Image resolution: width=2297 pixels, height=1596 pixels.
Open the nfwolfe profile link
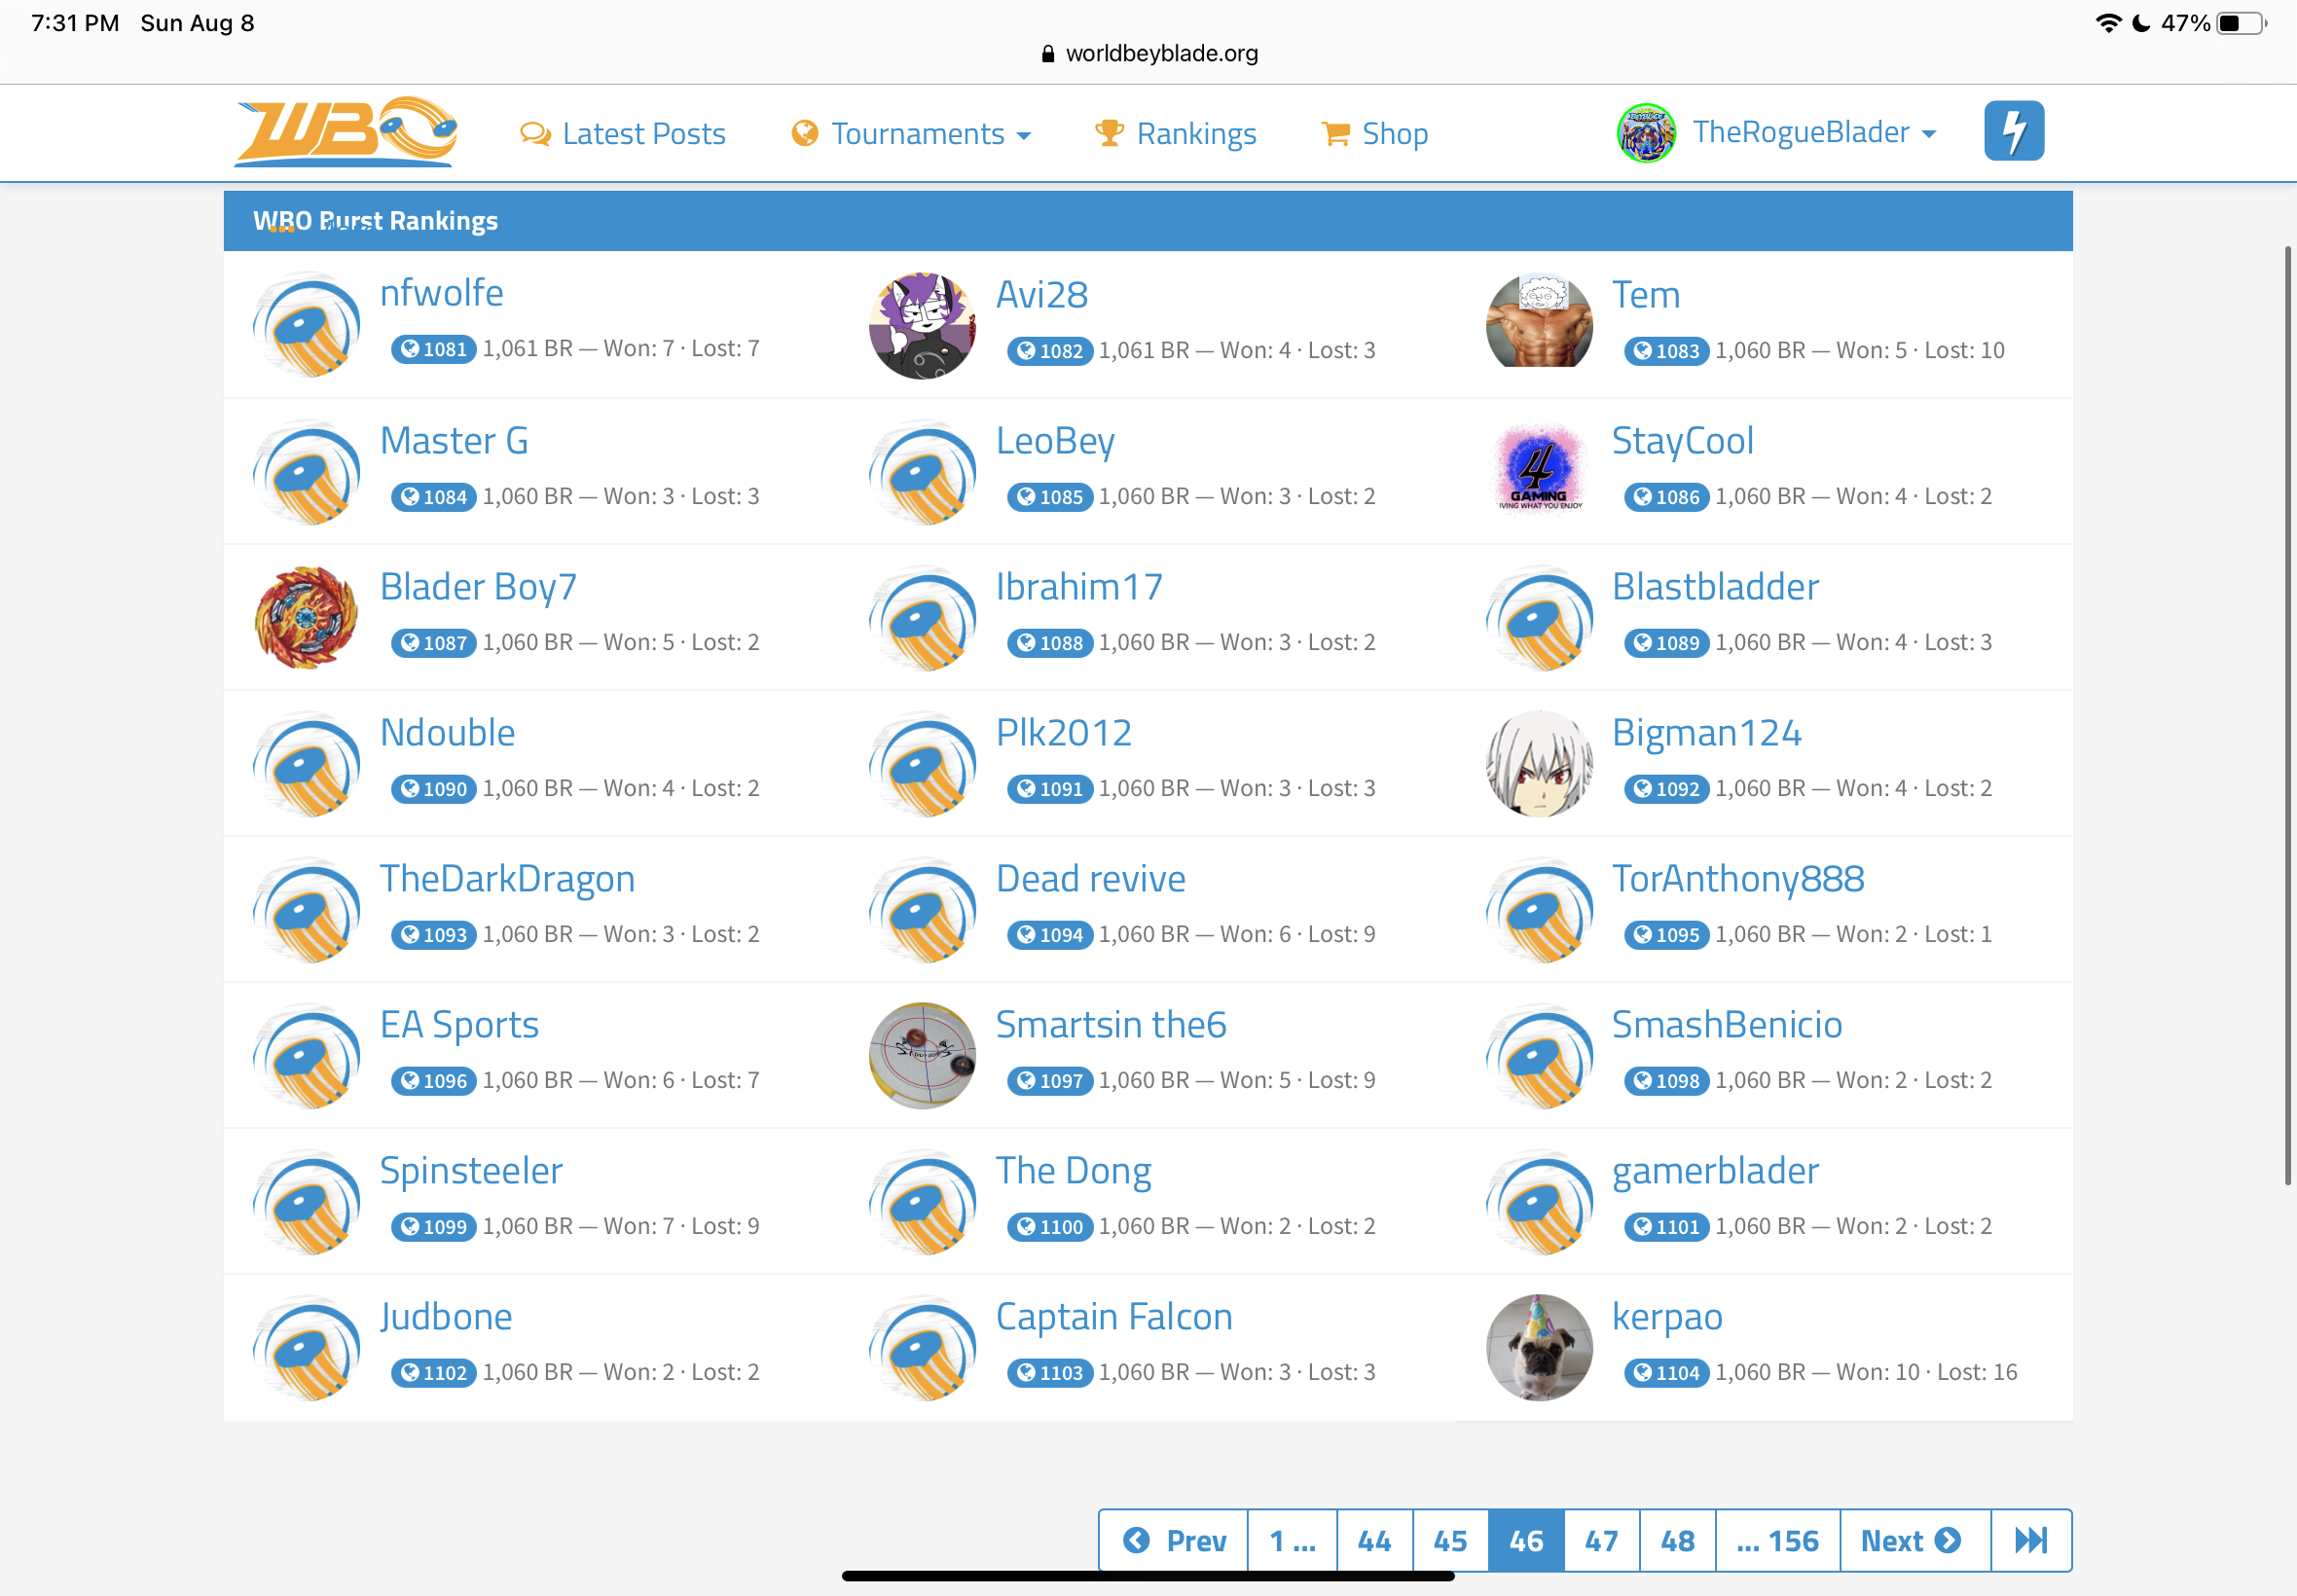(441, 293)
